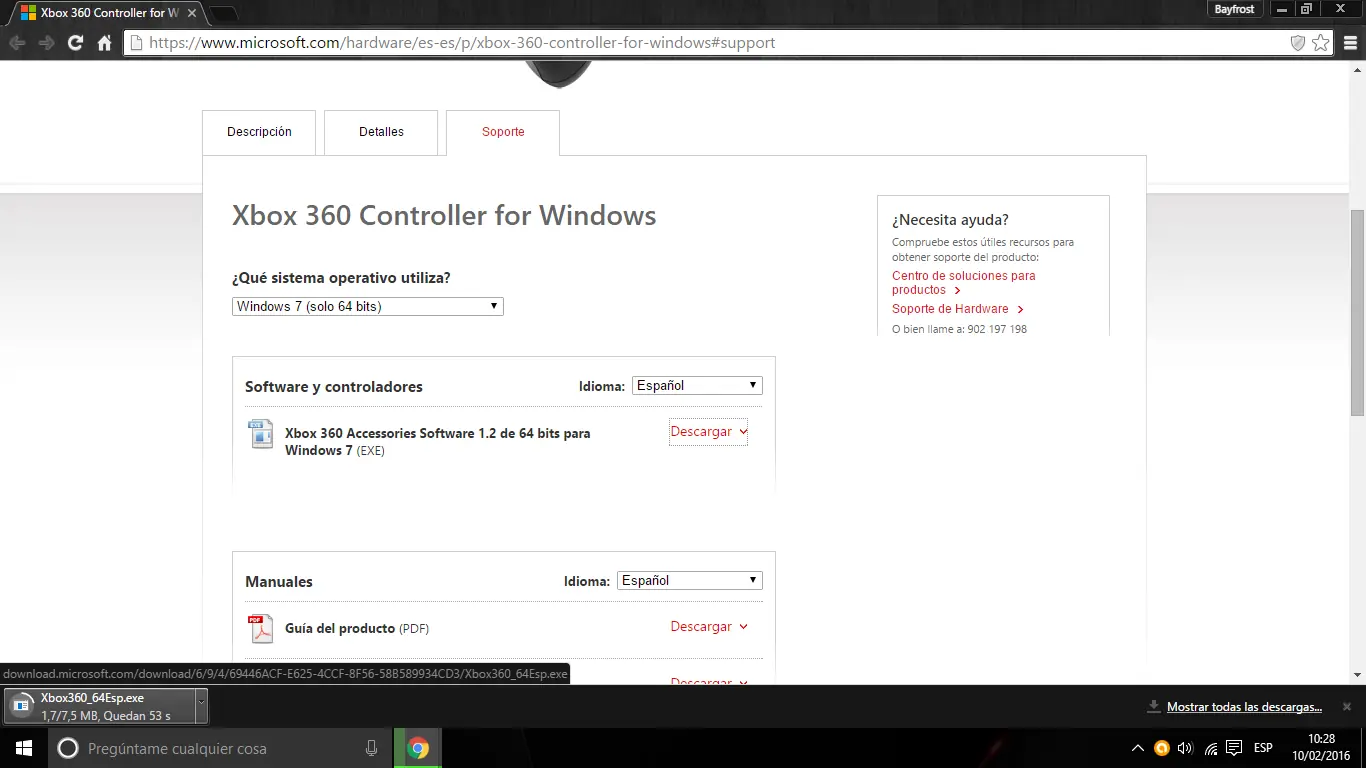Open the operating system dropdown
Screen dimensions: 1366x768
[x=368, y=306]
